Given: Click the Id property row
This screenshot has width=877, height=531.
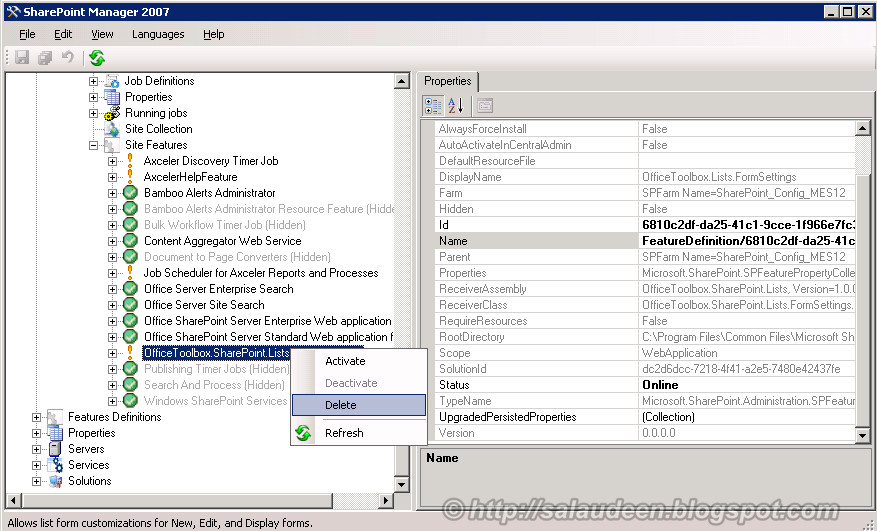Looking at the screenshot, I should pos(645,225).
